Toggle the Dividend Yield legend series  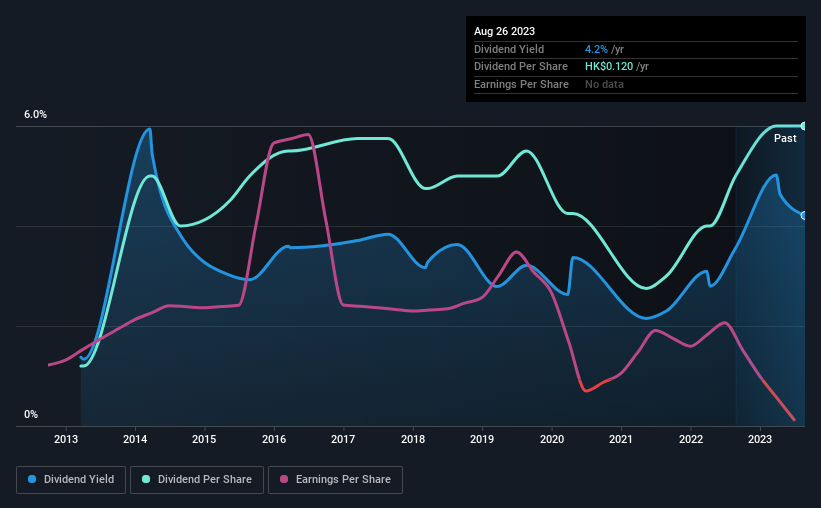(x=73, y=479)
